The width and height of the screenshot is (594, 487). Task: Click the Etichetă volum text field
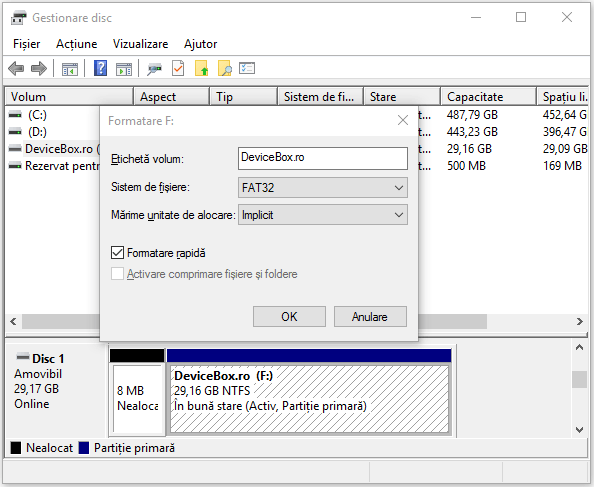tap(323, 158)
